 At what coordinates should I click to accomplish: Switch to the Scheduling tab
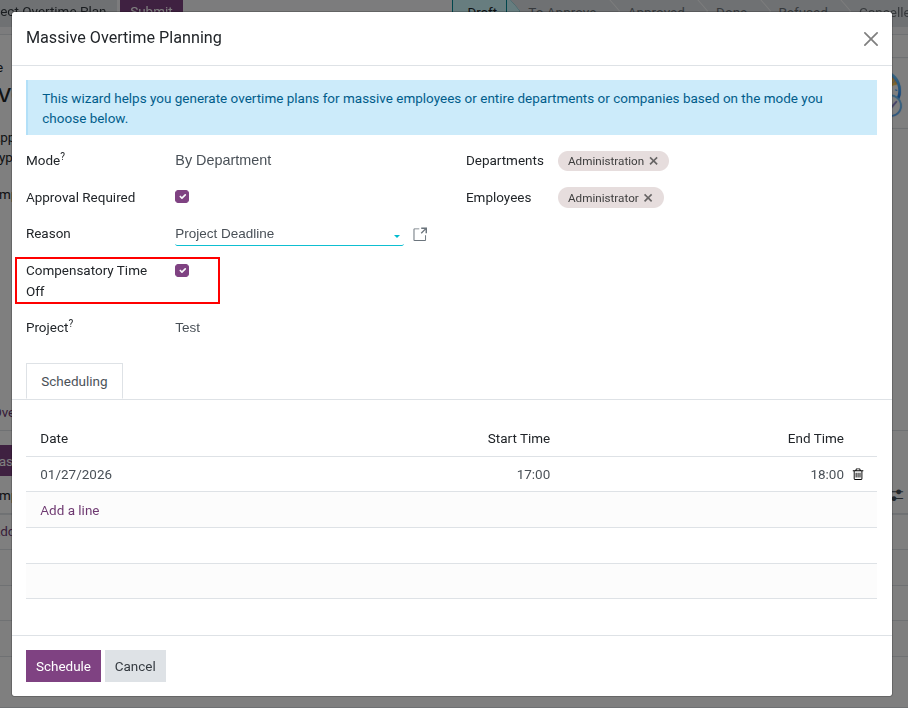(x=74, y=381)
